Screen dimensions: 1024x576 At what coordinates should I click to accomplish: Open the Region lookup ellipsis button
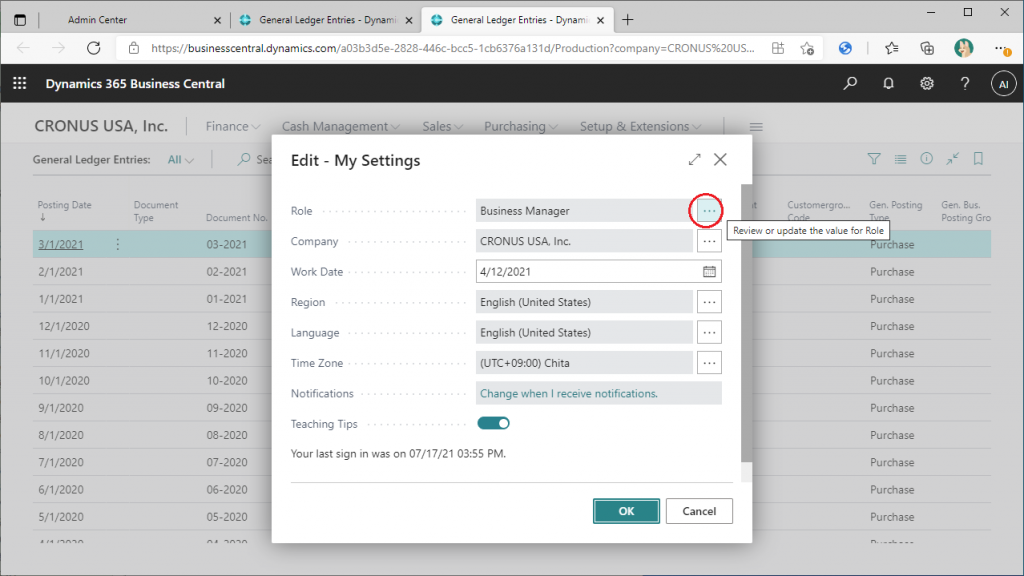[x=709, y=302]
